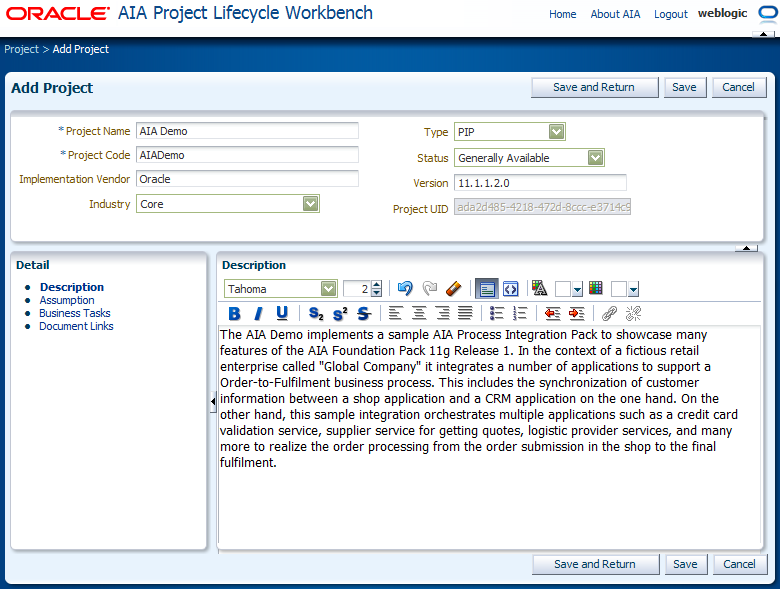This screenshot has height=589, width=780.
Task: Open background color swatch dropdown arrow
Action: 633,289
